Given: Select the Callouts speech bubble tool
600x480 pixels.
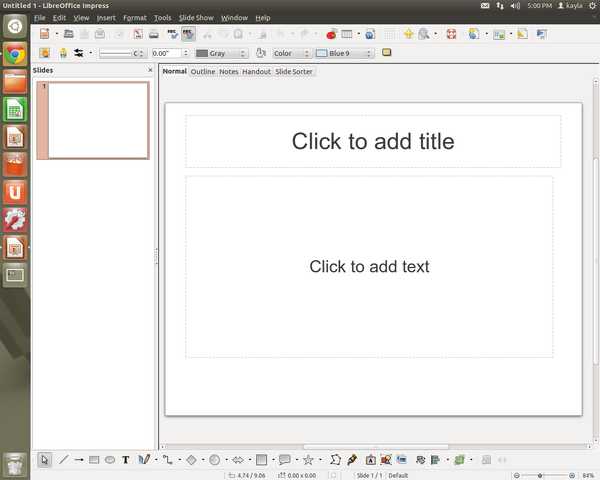Looking at the screenshot, I should 285,459.
